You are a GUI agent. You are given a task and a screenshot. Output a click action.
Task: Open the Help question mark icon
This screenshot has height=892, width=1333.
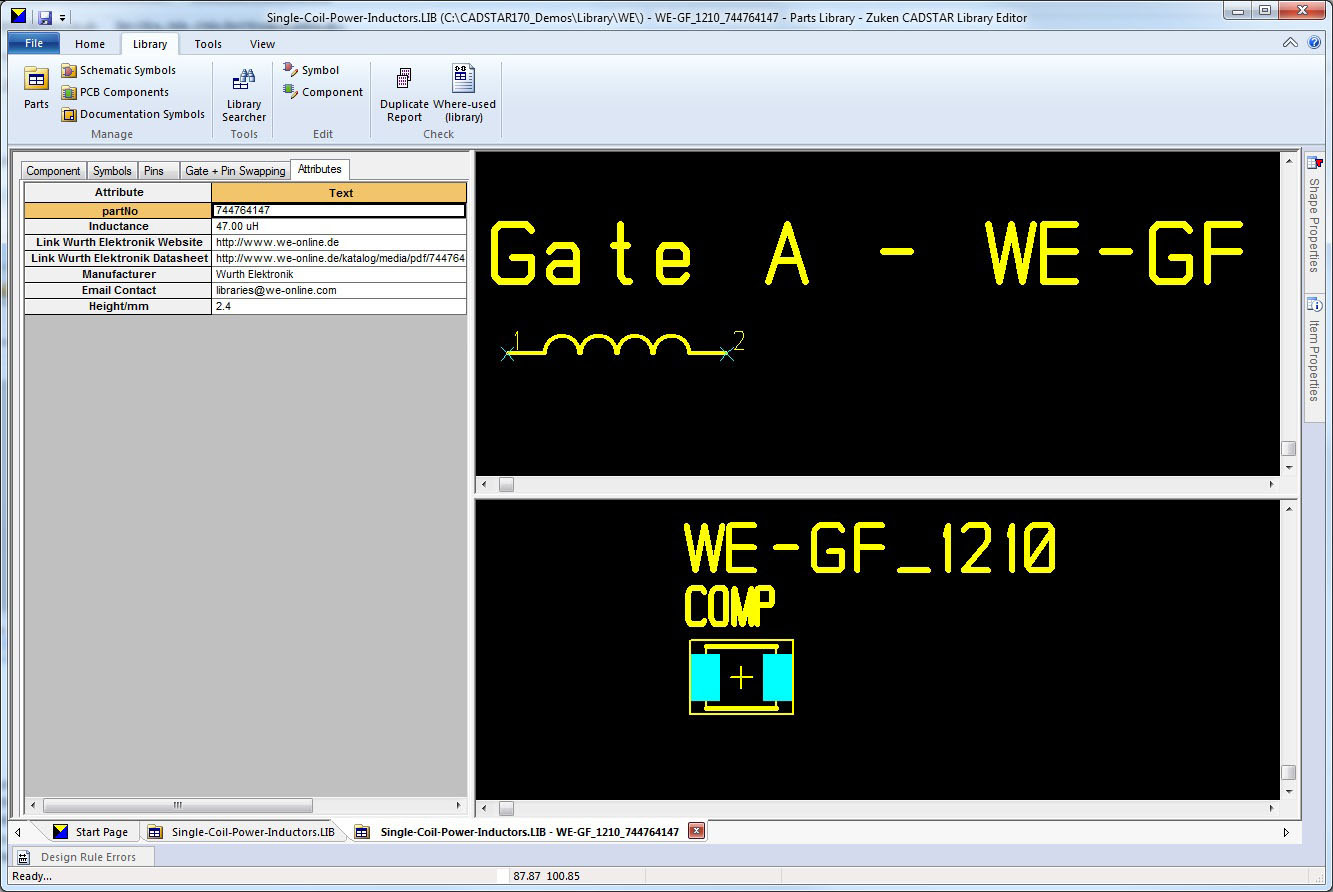1314,43
